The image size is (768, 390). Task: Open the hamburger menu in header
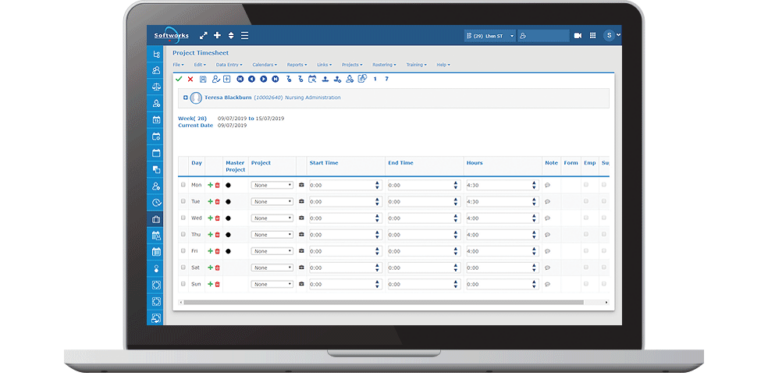244,35
